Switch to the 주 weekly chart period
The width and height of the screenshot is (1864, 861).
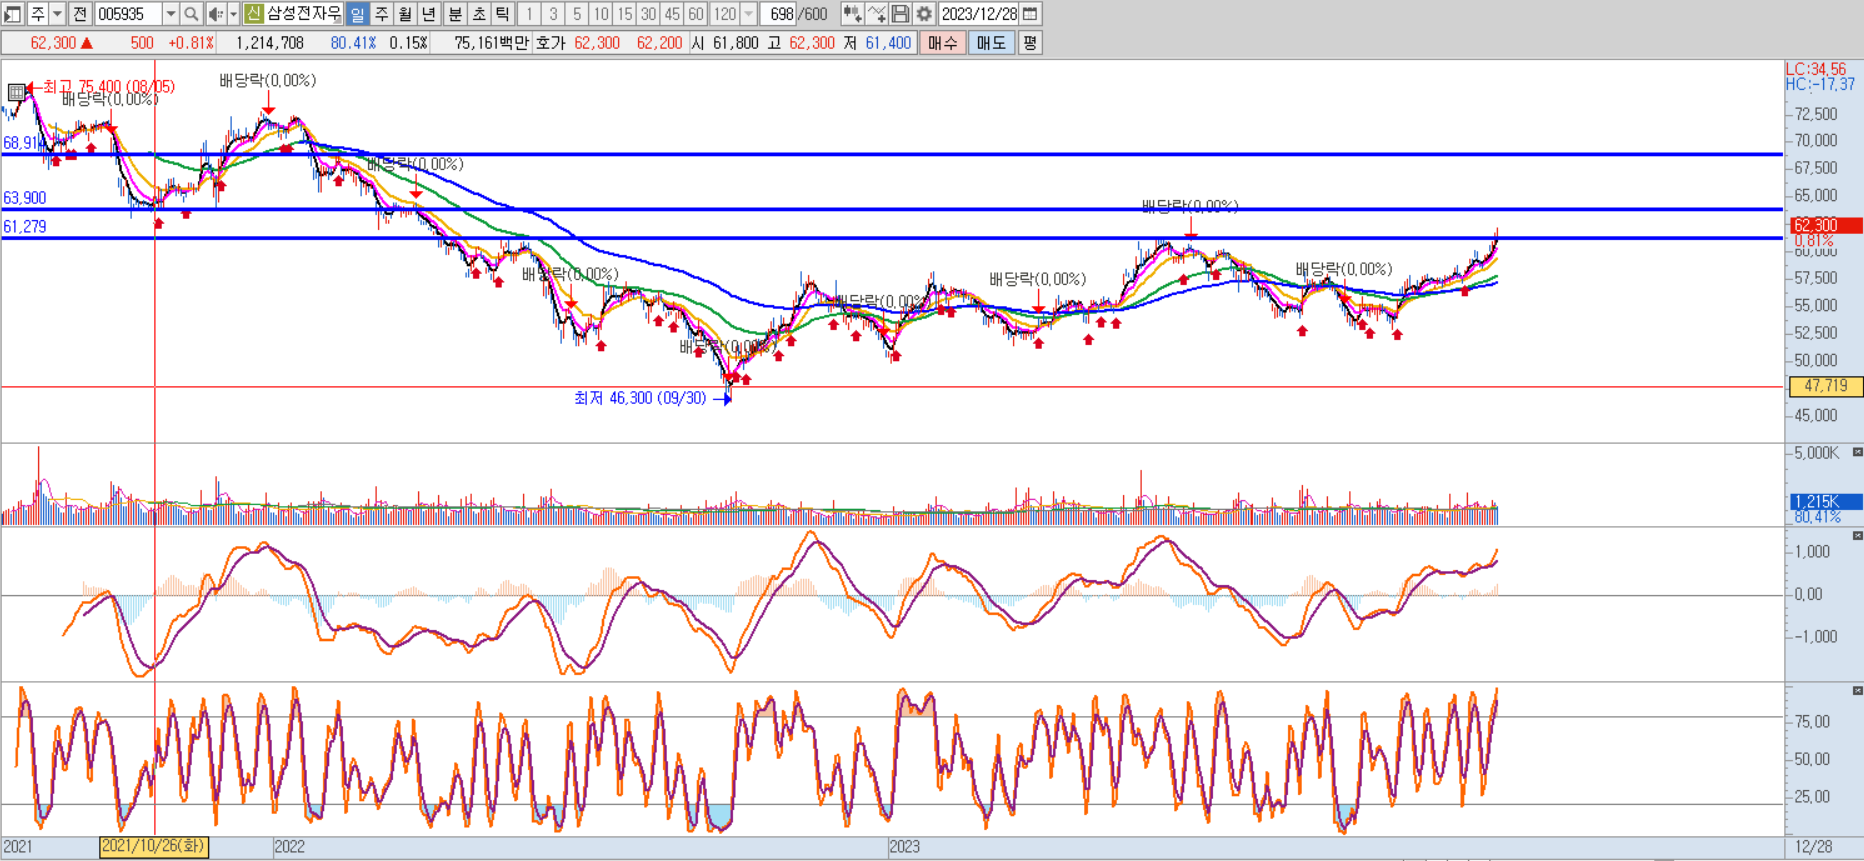[381, 14]
